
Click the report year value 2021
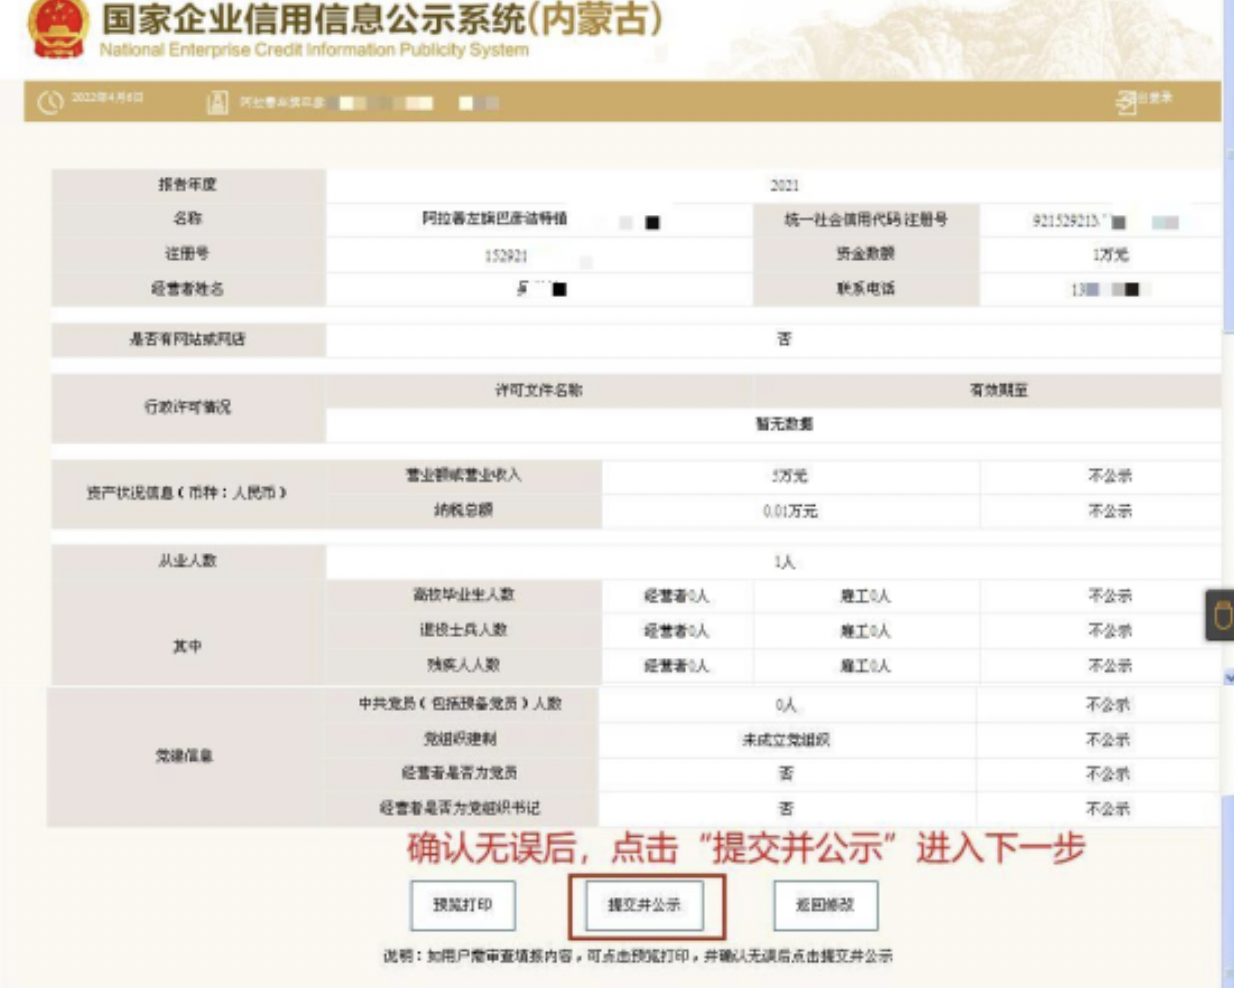[x=785, y=185]
